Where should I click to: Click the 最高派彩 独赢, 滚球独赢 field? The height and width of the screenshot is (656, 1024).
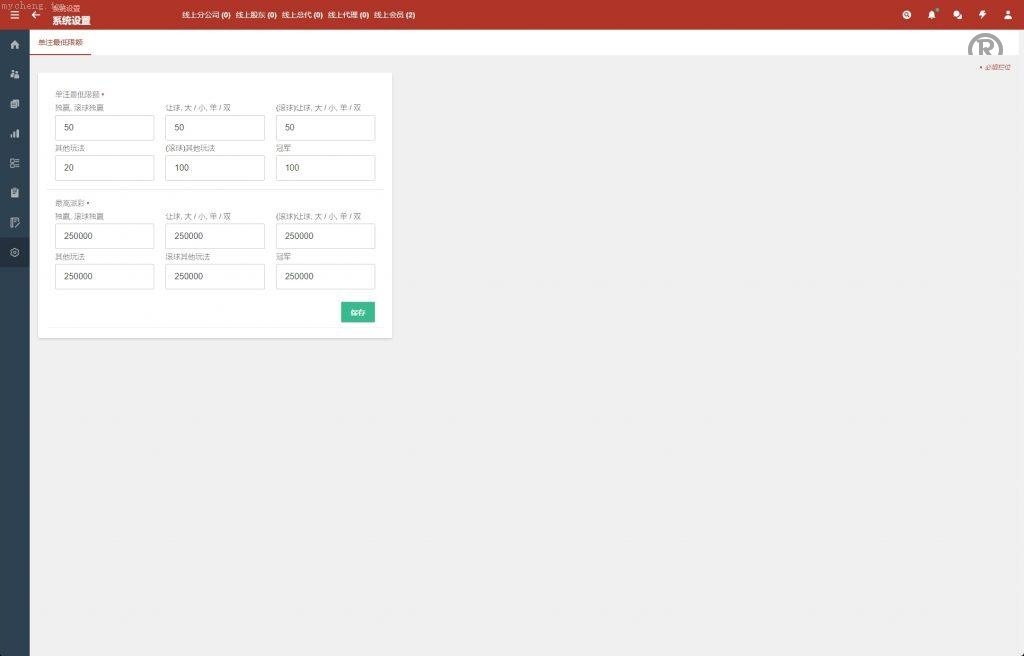[x=105, y=236]
